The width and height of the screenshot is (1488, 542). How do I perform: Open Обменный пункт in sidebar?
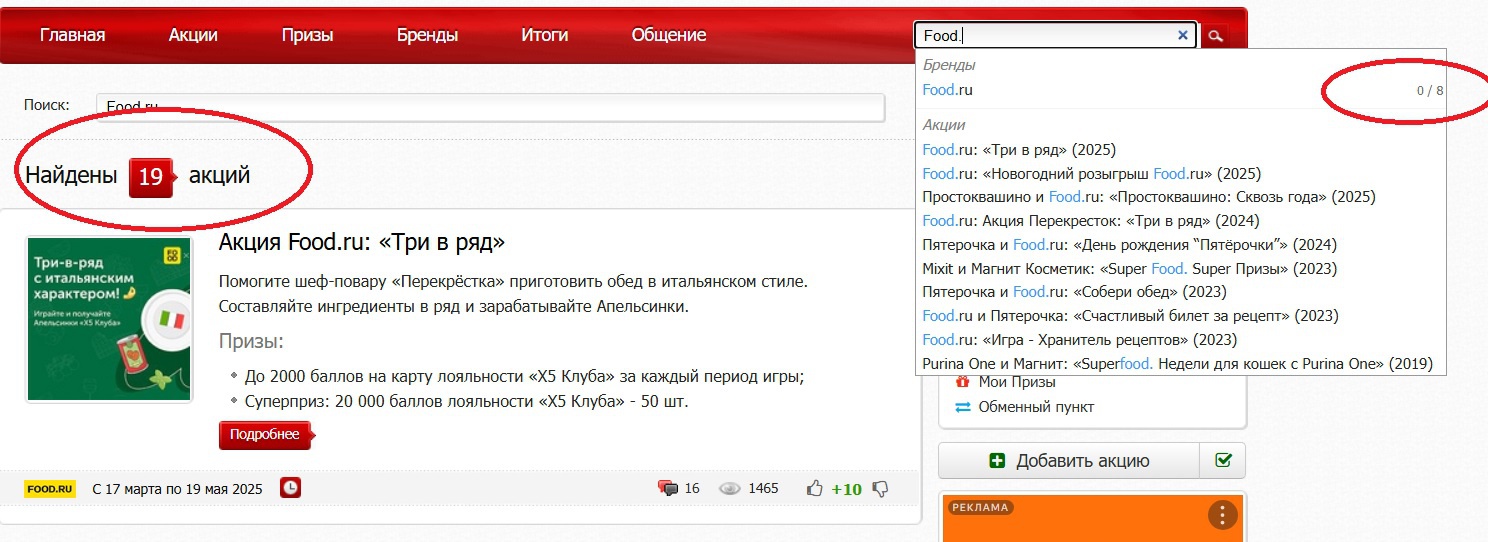(1036, 407)
